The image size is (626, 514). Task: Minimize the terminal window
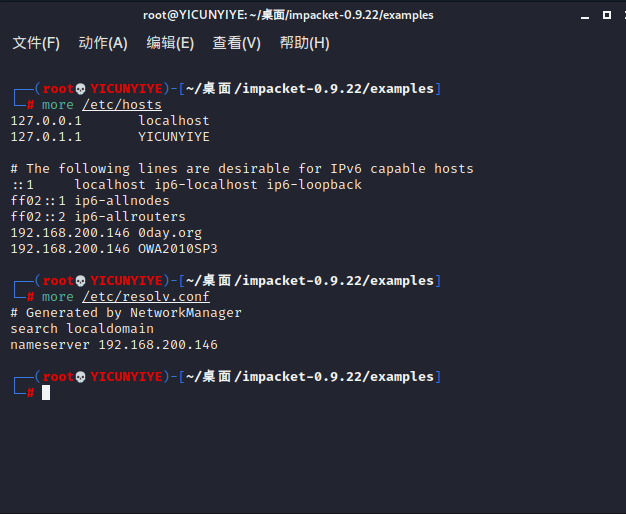coord(585,16)
